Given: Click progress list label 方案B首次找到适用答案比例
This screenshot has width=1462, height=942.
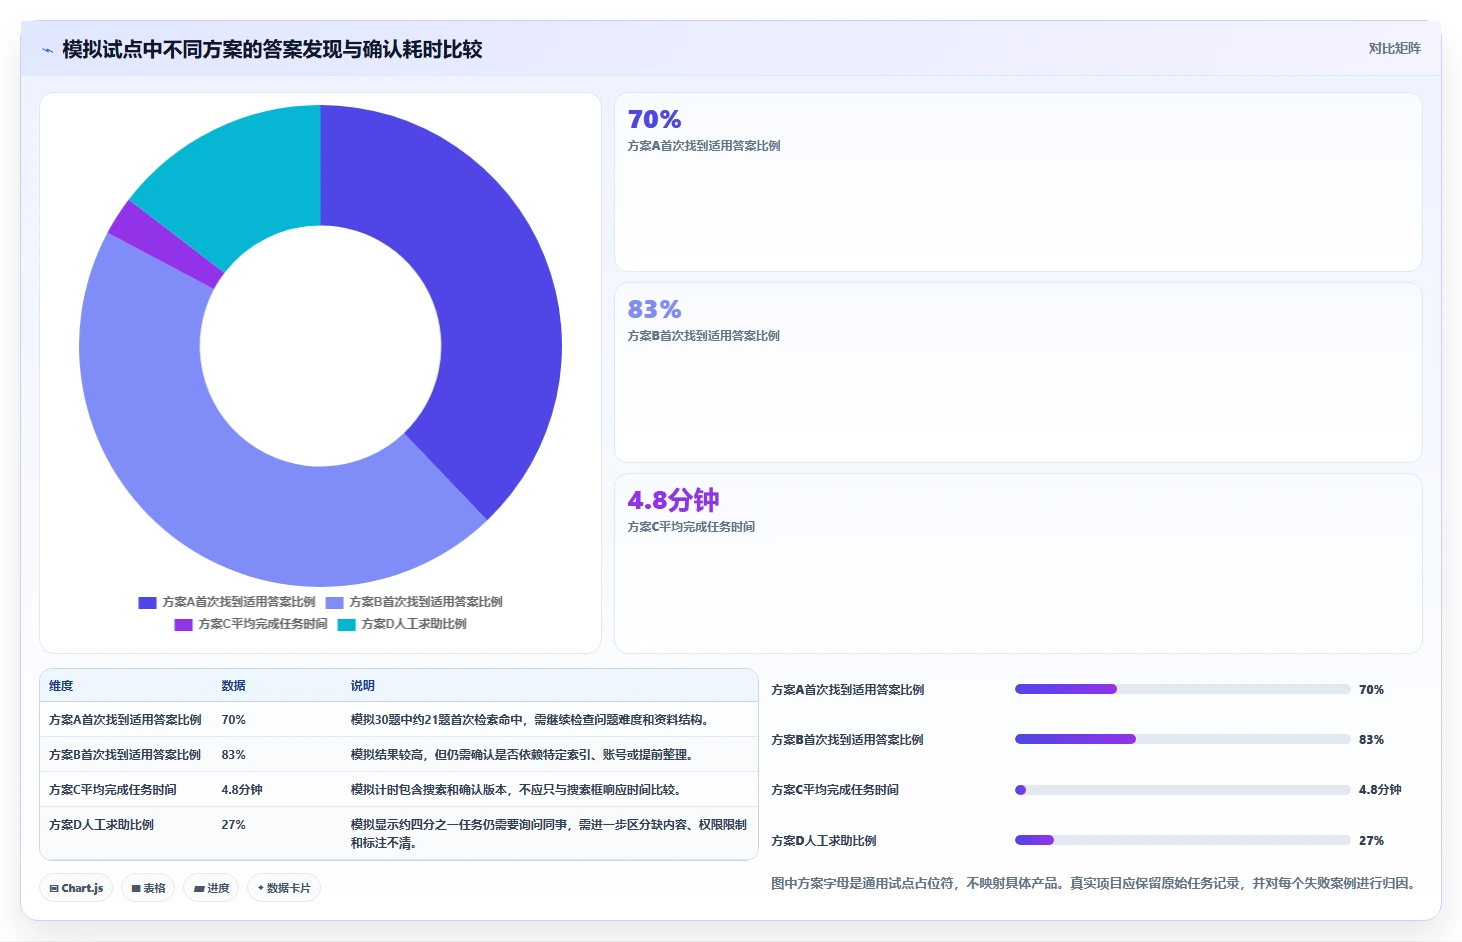Looking at the screenshot, I should coord(847,740).
